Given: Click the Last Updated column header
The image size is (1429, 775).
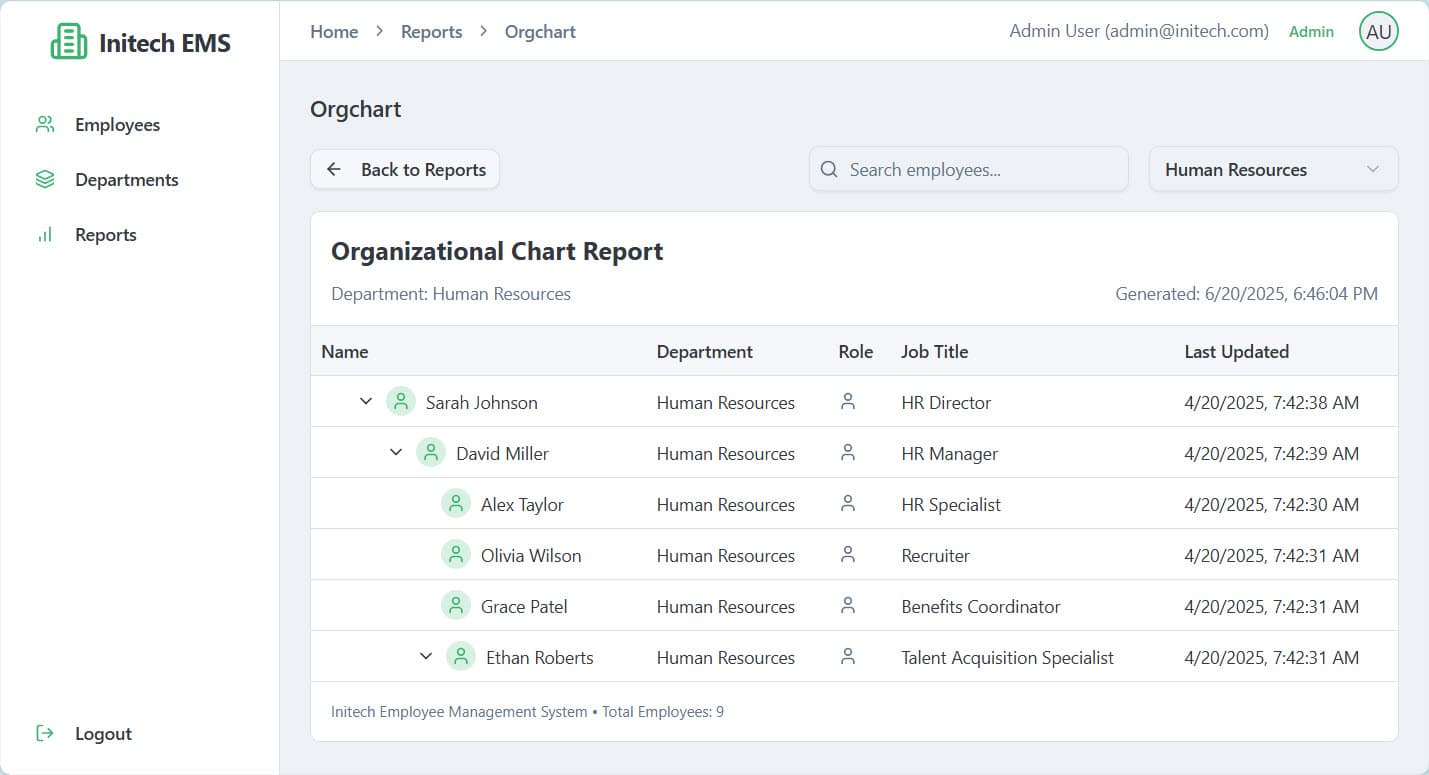Looking at the screenshot, I should 1236,352.
